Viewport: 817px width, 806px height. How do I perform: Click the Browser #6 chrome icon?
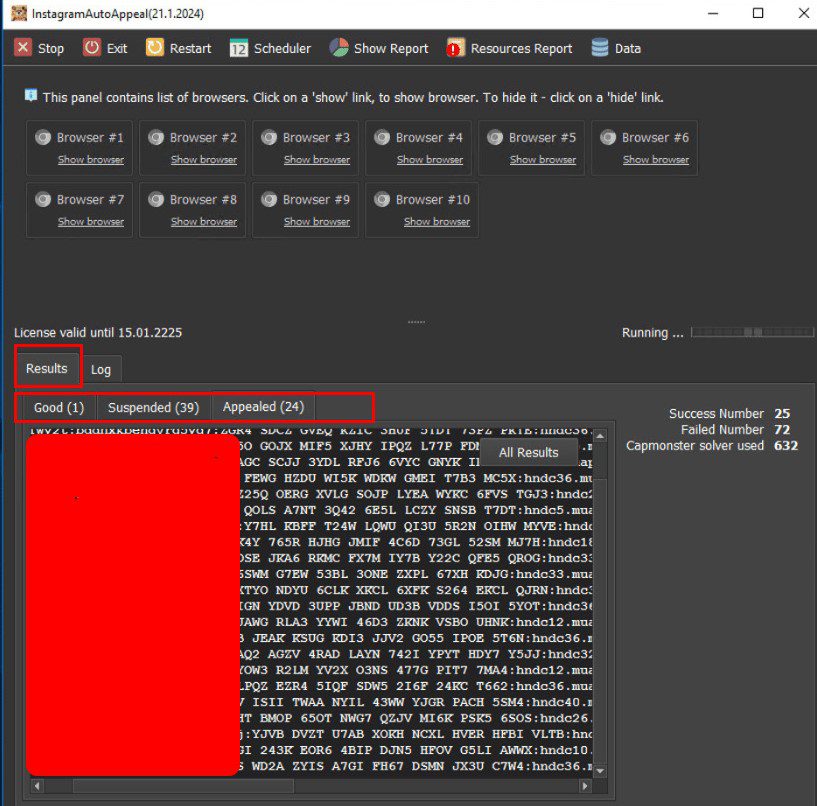[x=608, y=137]
